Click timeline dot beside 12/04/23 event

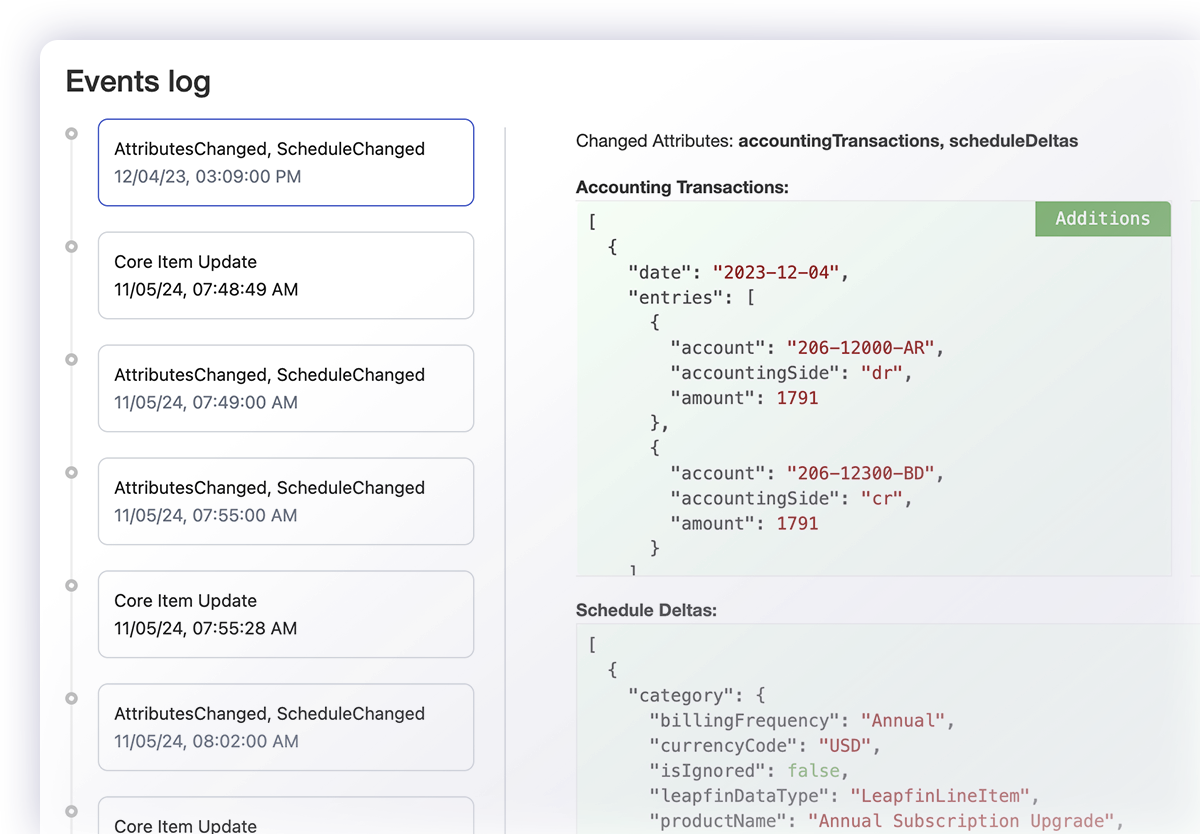71,133
